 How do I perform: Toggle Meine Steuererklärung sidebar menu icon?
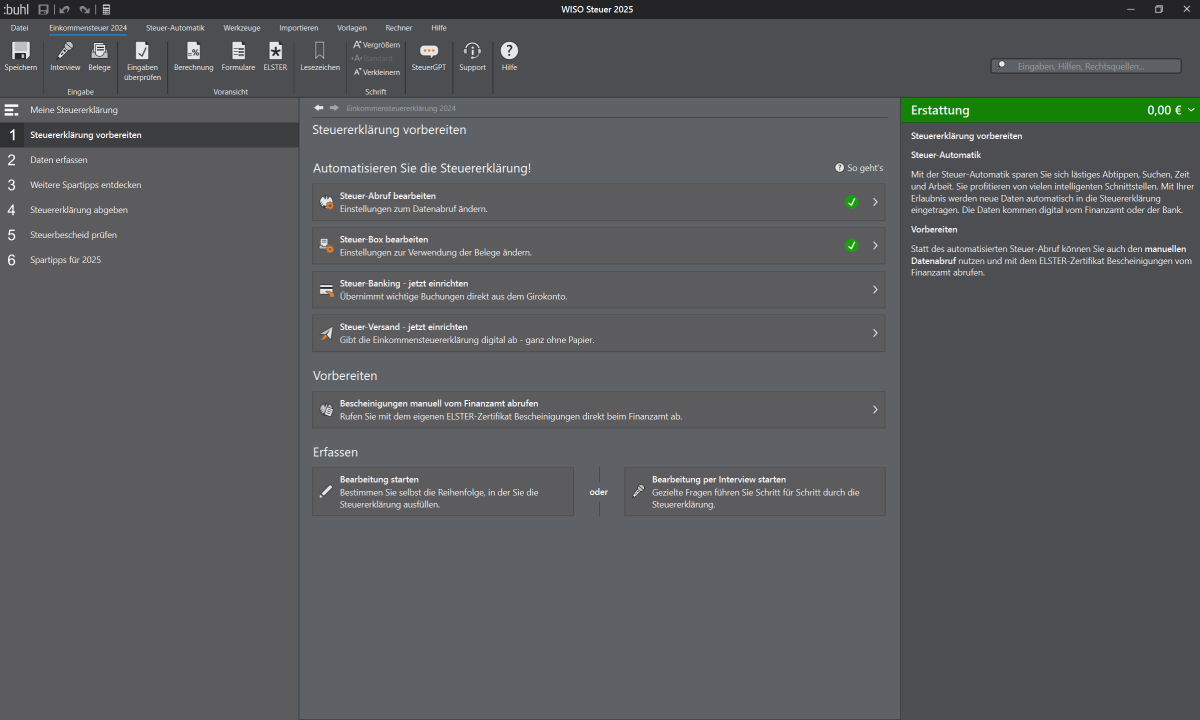(12, 110)
